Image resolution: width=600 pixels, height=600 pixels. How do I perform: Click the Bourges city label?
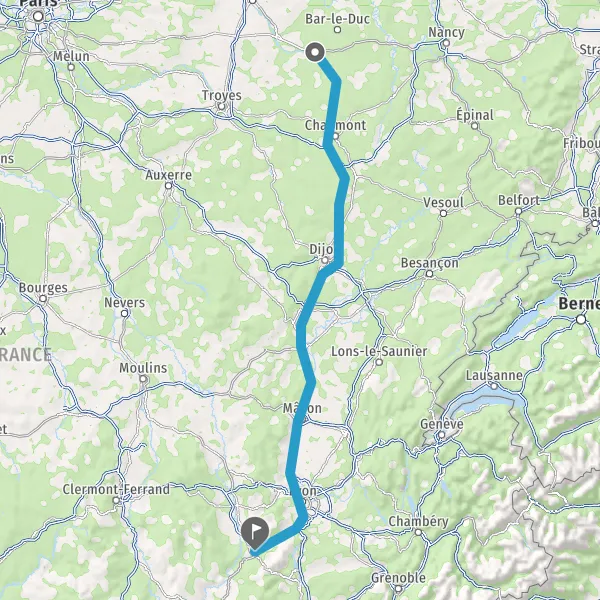coord(43,288)
